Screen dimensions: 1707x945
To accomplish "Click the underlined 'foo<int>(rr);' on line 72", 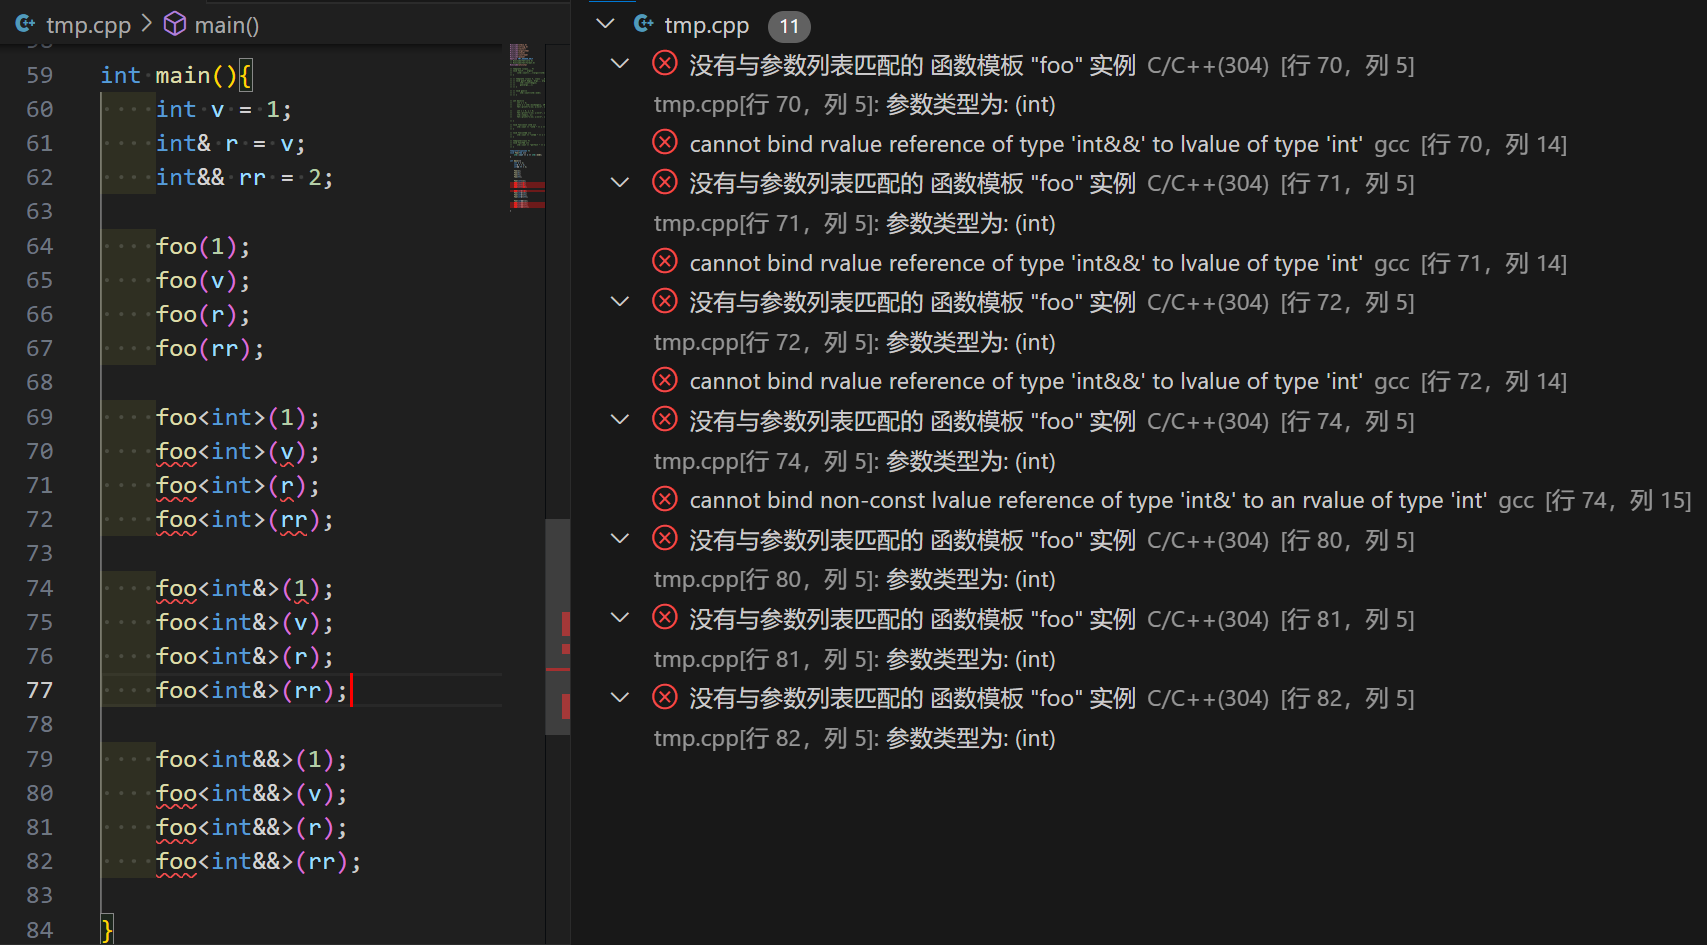I will 245,519.
